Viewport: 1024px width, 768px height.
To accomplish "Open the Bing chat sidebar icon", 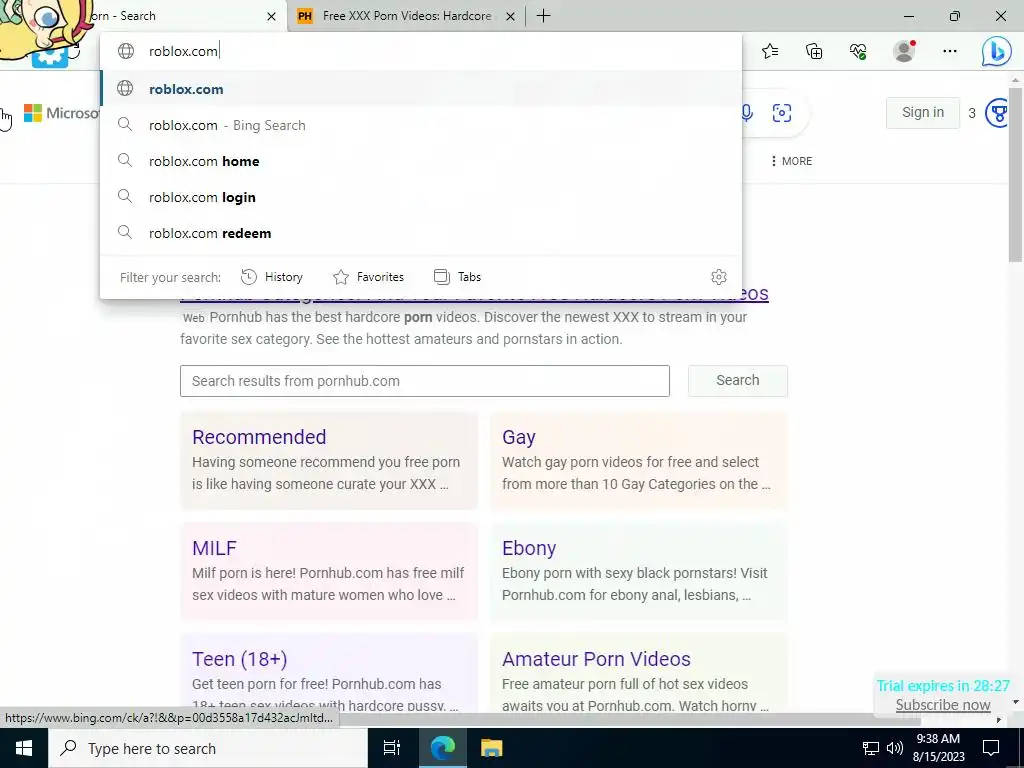I will click(x=997, y=52).
